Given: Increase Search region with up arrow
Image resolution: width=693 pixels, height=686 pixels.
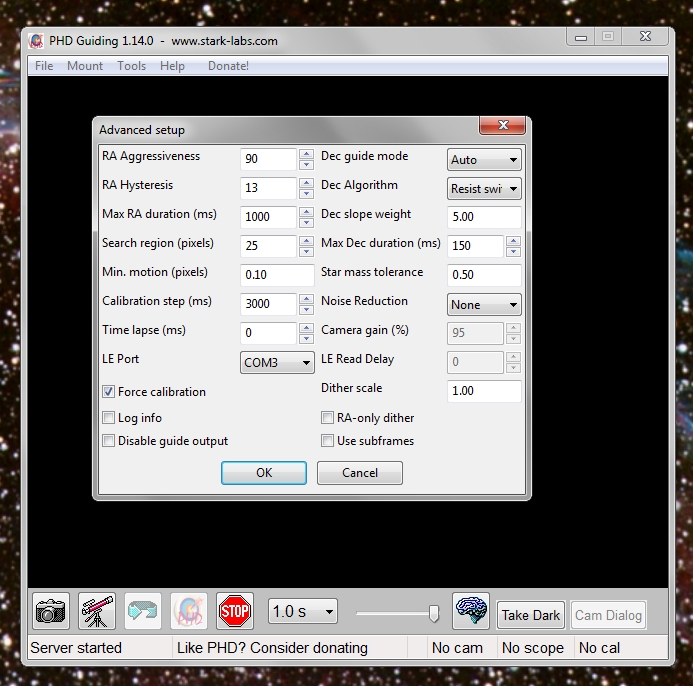Looking at the screenshot, I should [x=306, y=241].
